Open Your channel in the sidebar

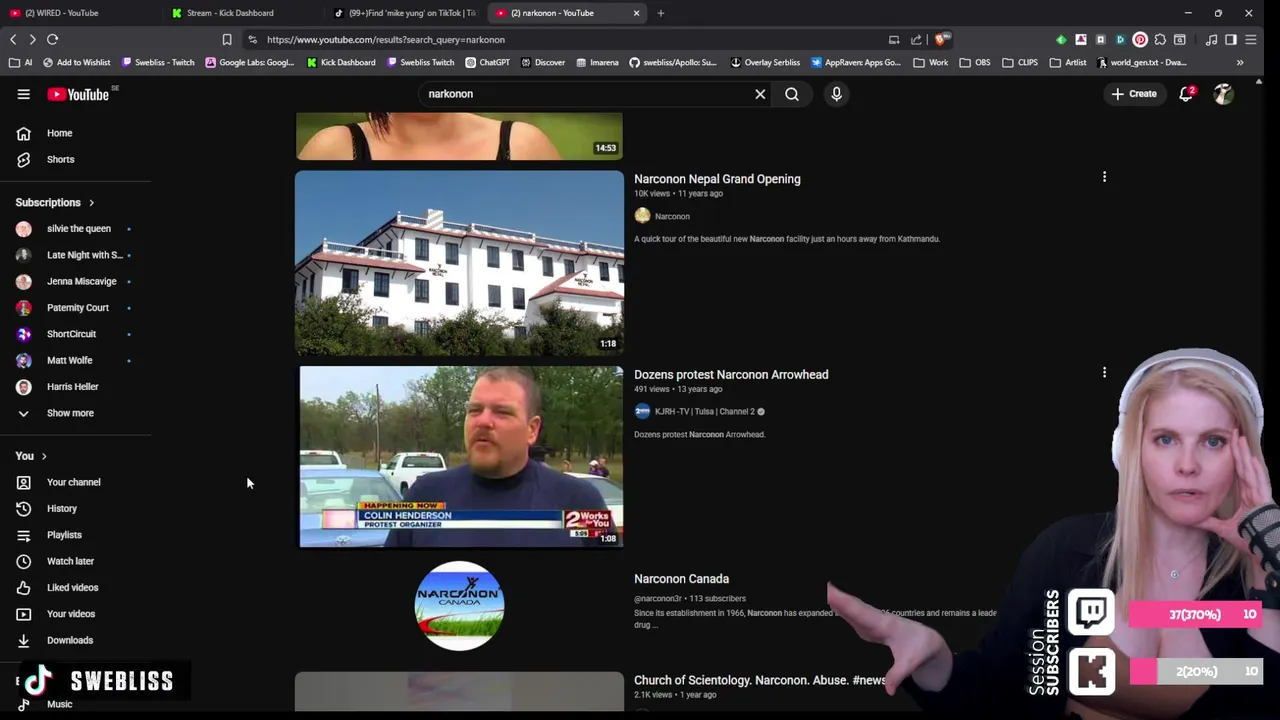(73, 482)
